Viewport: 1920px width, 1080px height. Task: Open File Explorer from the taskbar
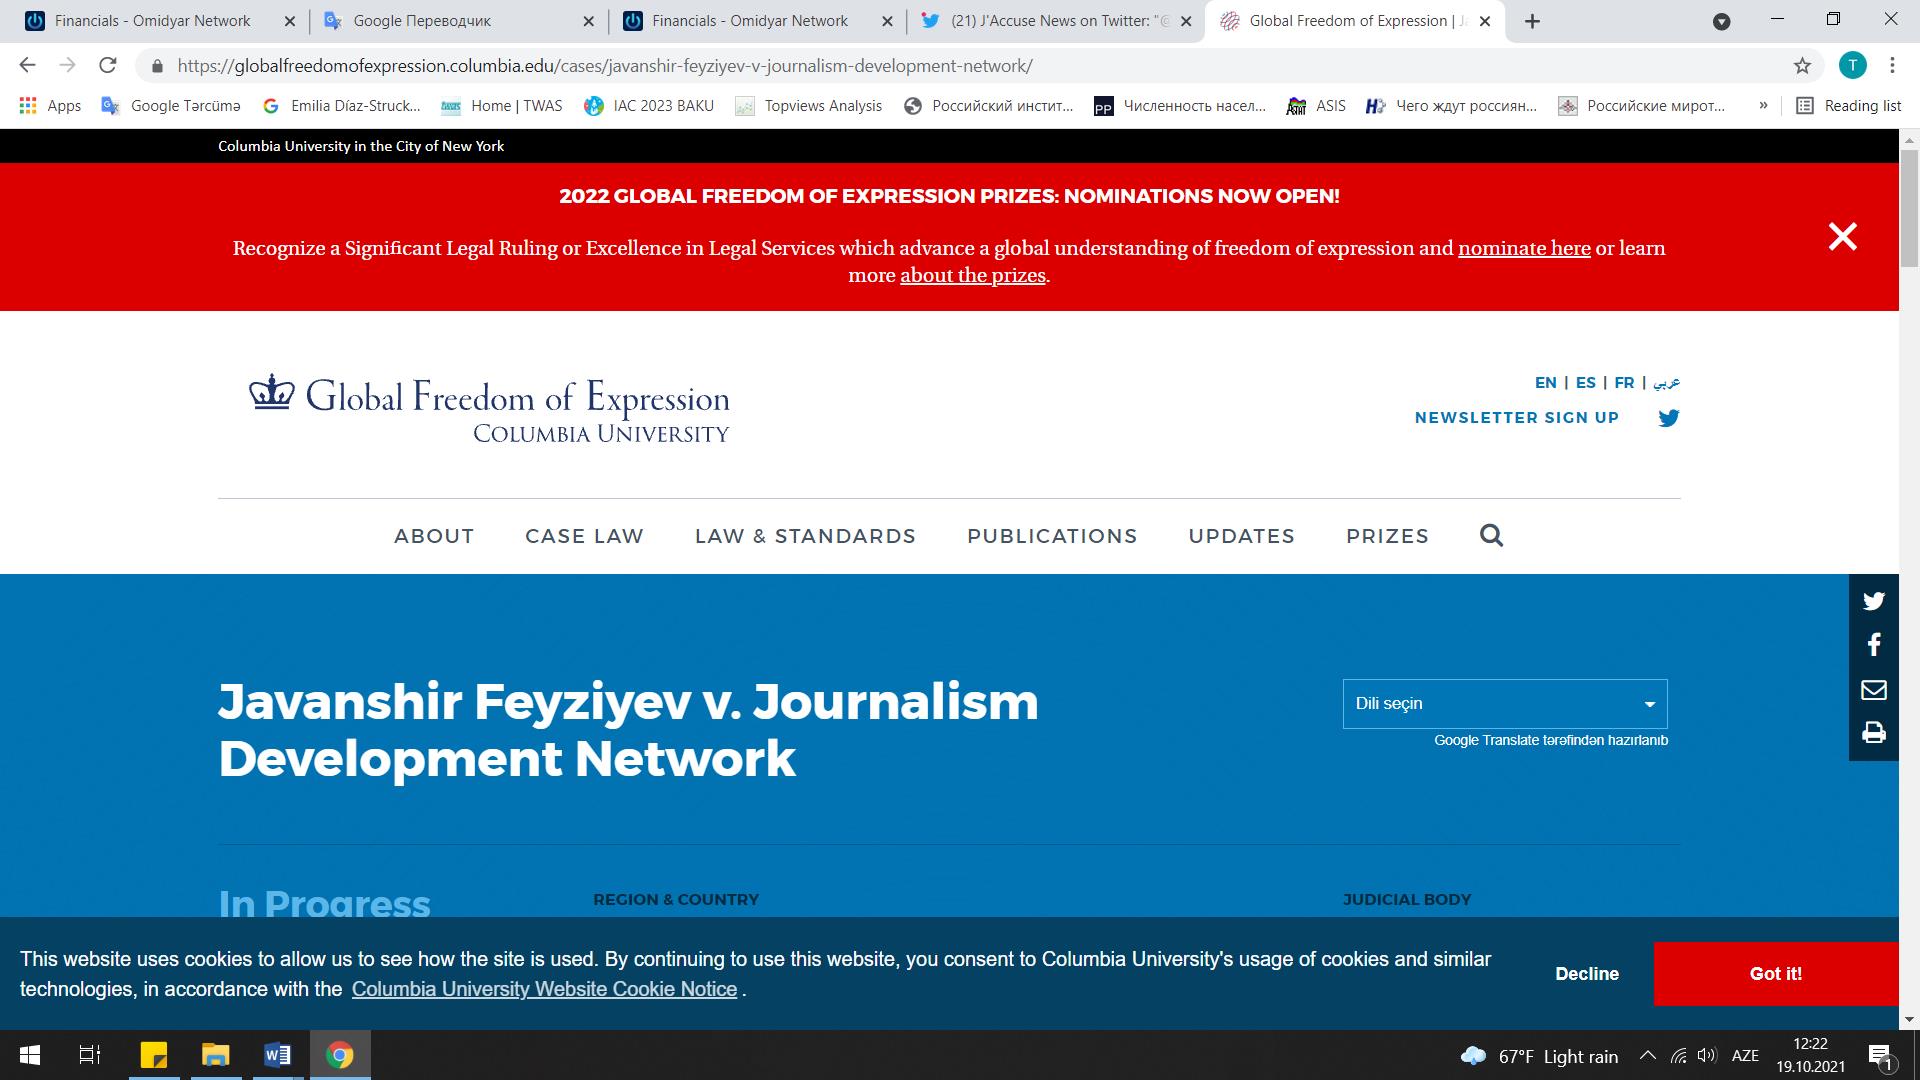(x=215, y=1055)
